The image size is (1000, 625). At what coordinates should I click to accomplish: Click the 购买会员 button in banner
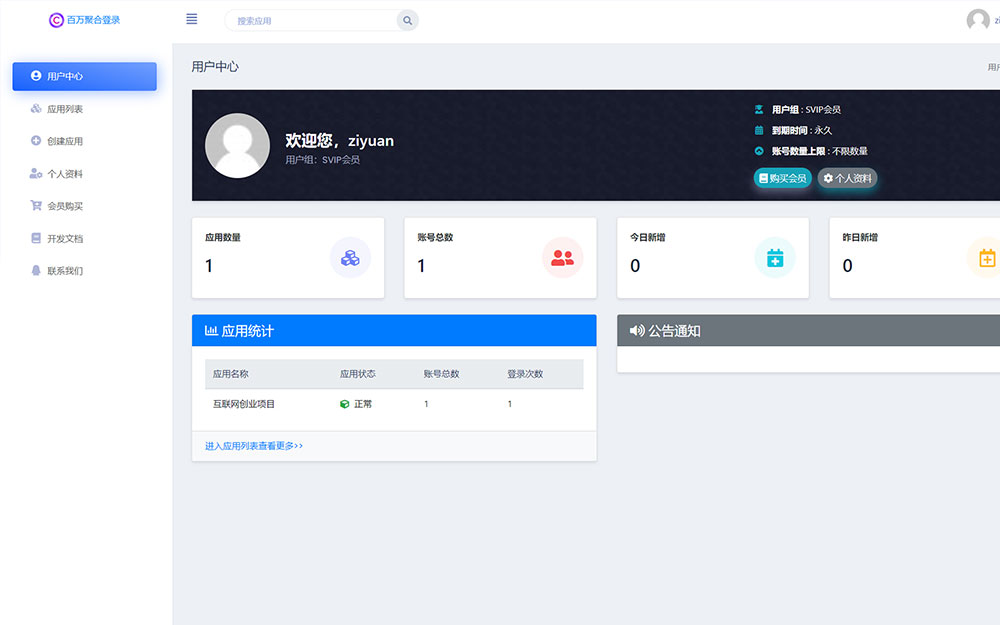[x=782, y=179]
